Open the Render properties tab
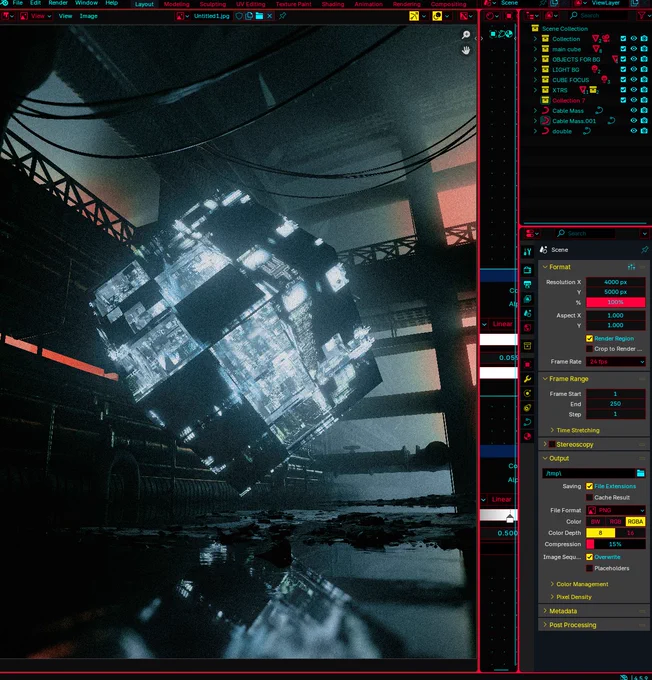Viewport: 652px width, 680px height. pos(527,270)
